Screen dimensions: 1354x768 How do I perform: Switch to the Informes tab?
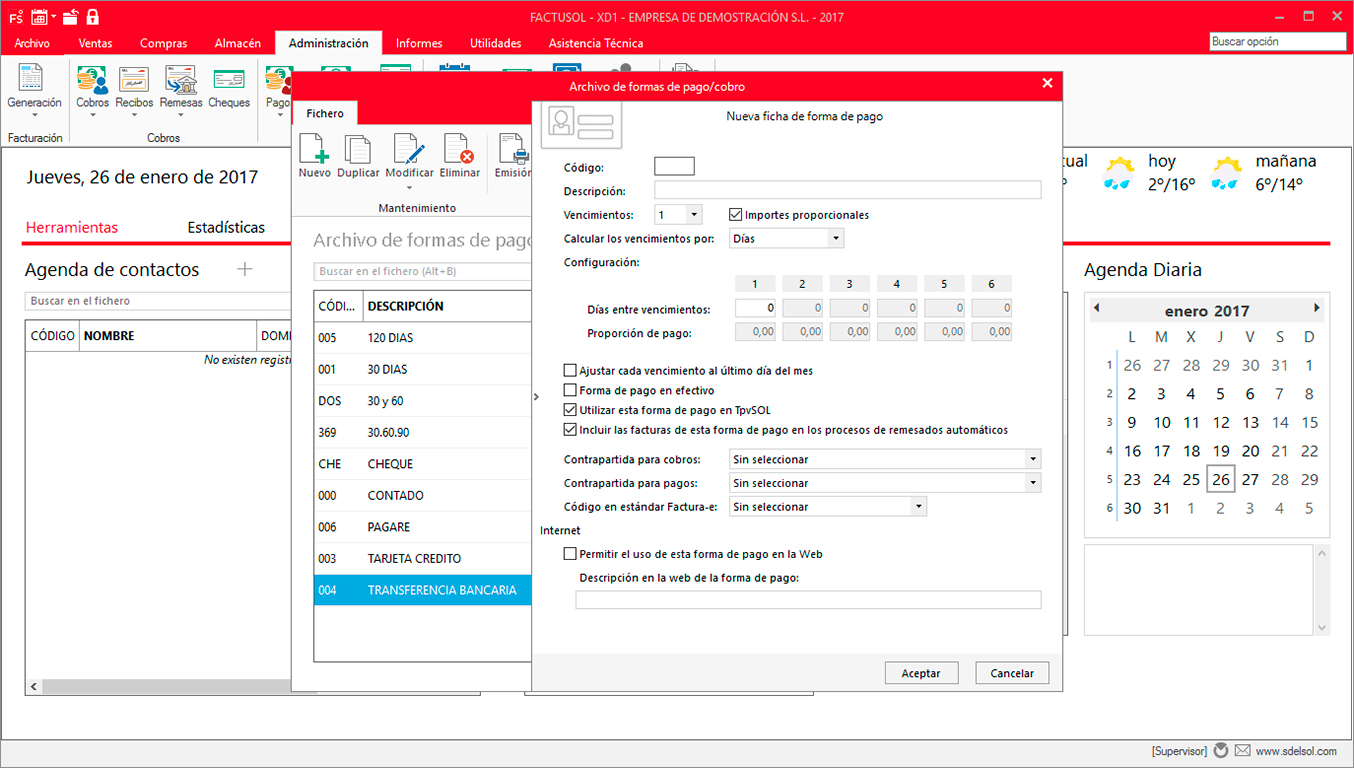click(419, 43)
